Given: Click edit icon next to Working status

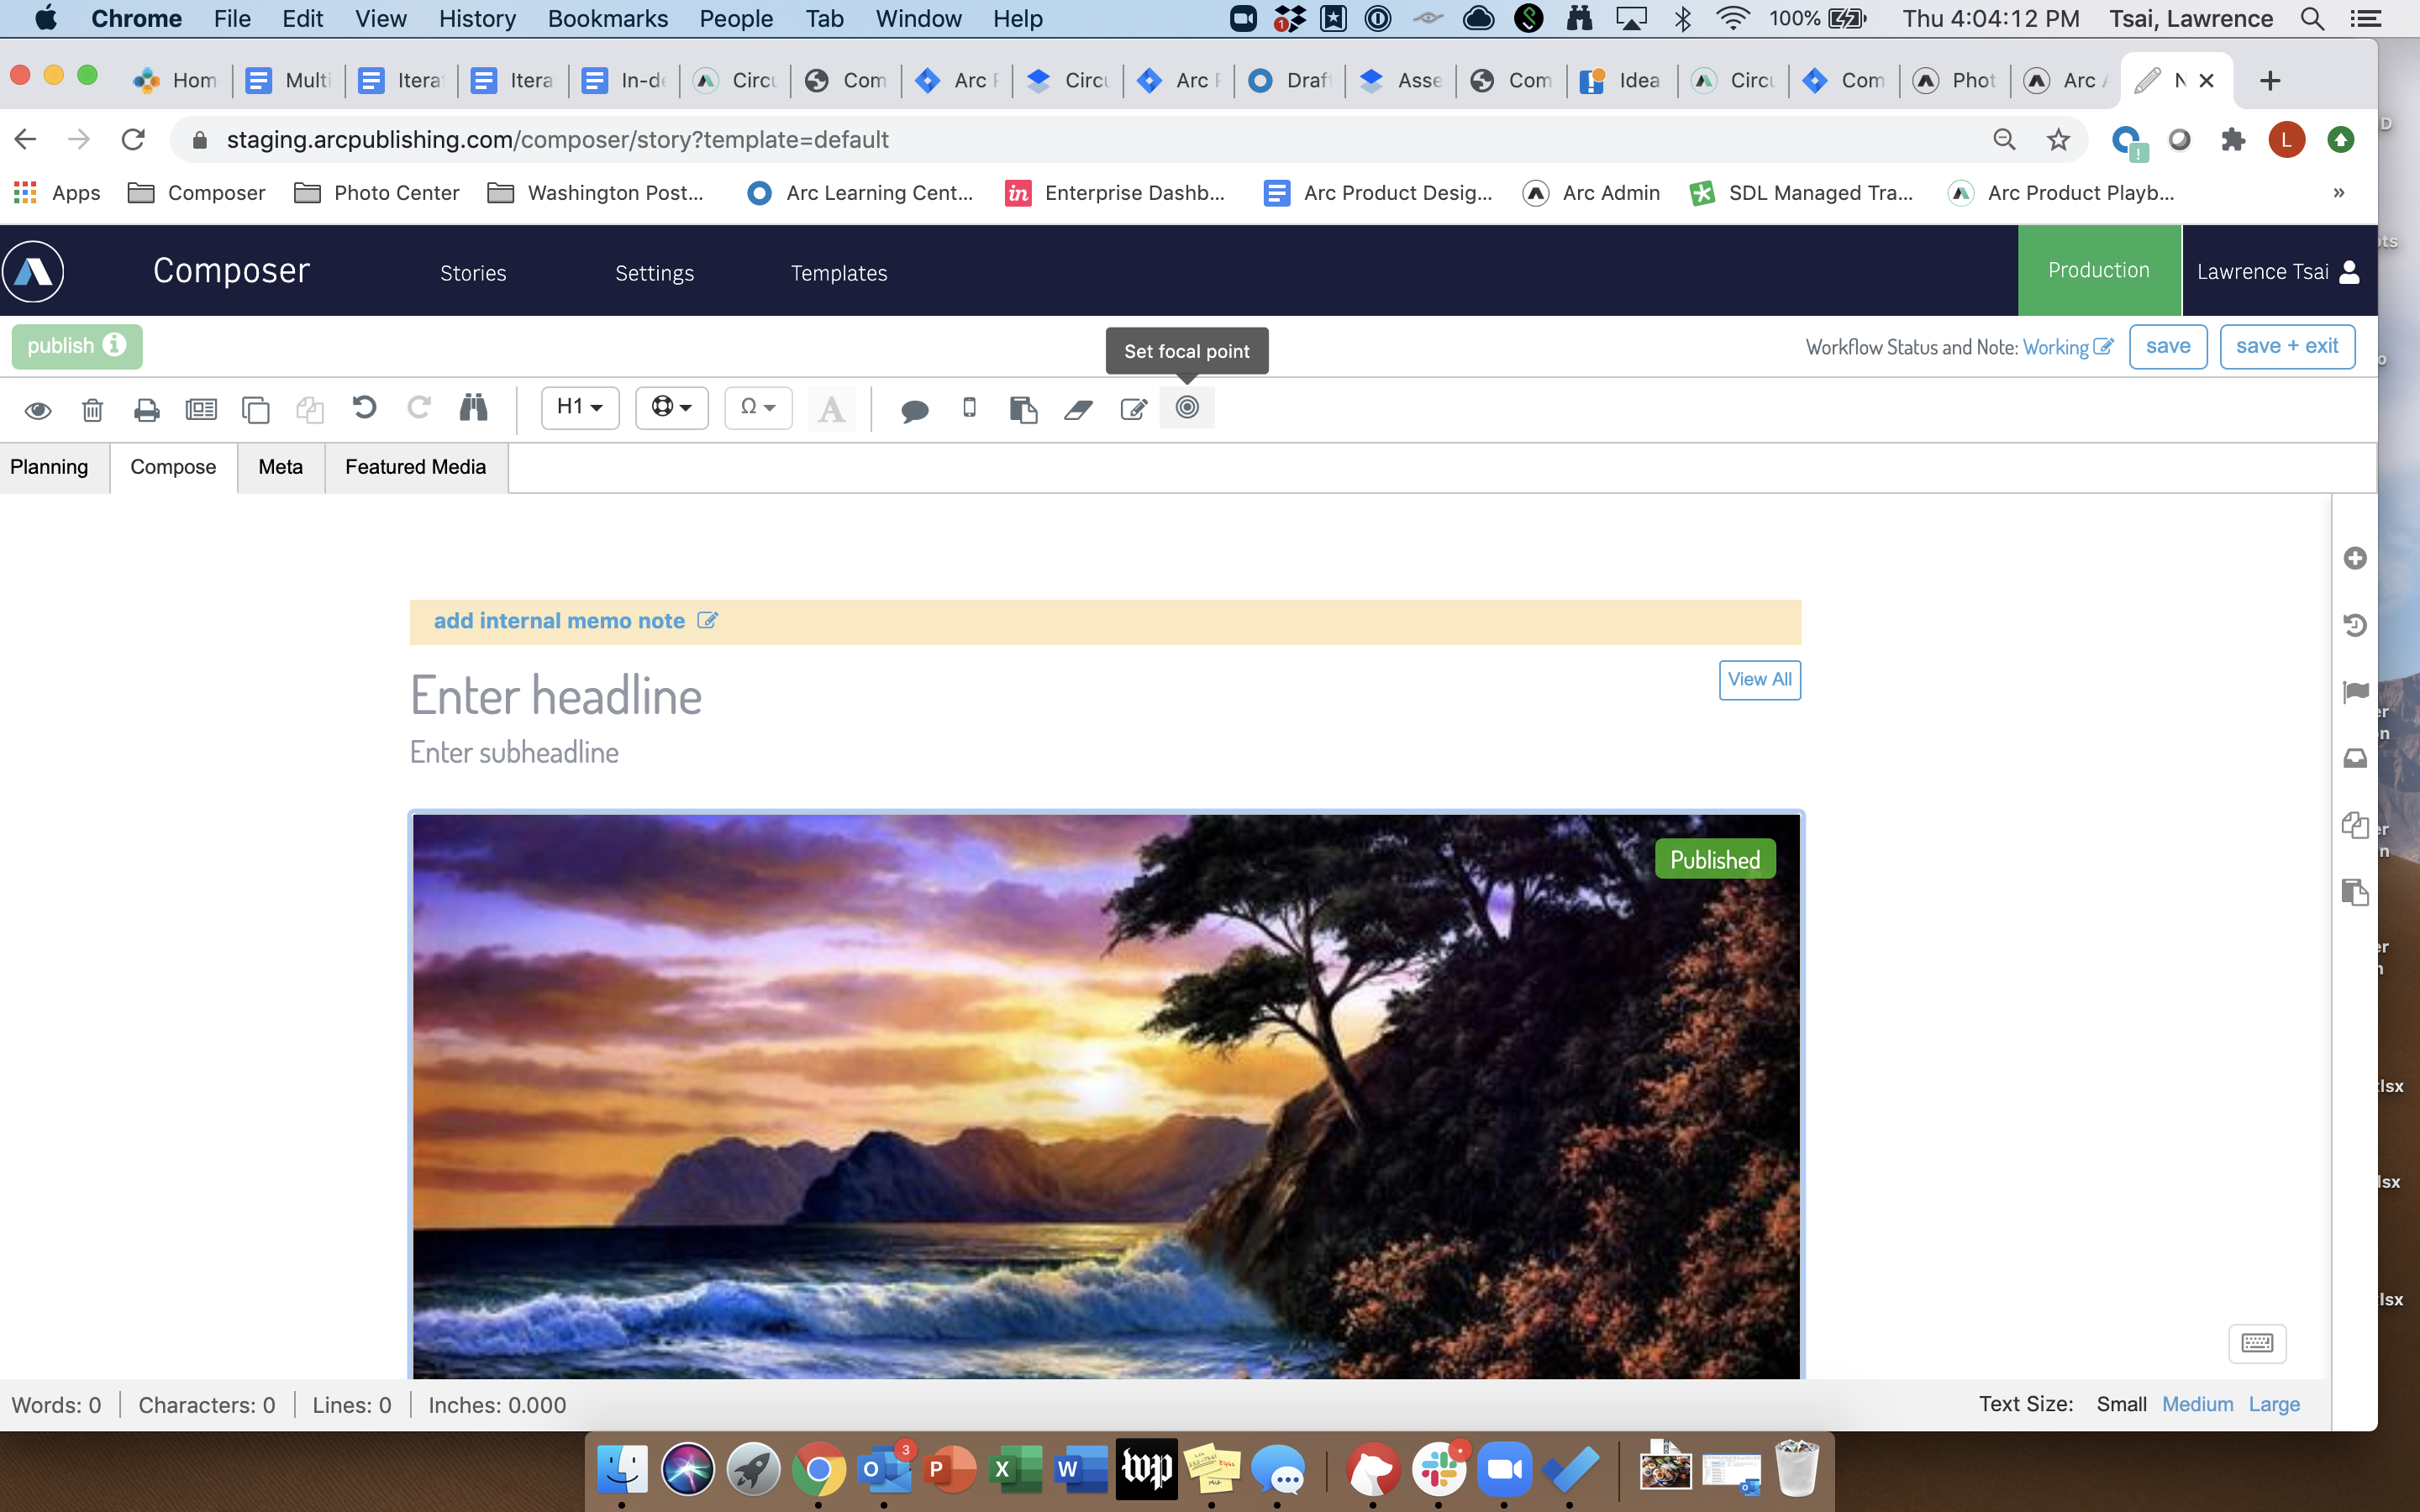Looking at the screenshot, I should (x=2103, y=347).
